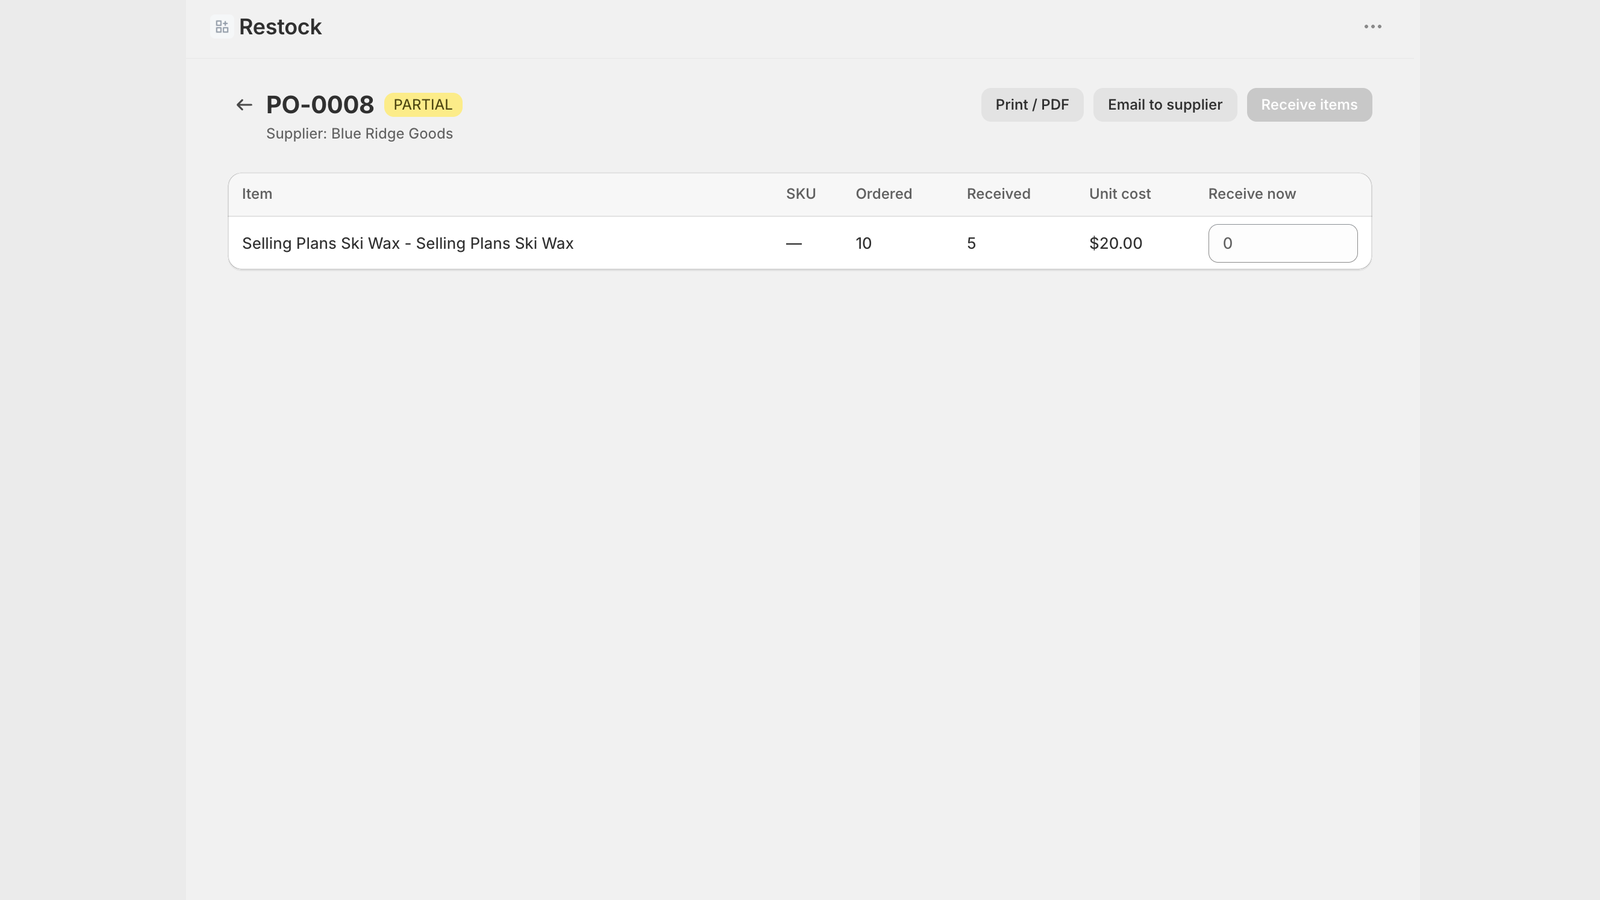Focus the Receive now quantity field
This screenshot has height=900, width=1600.
pyautogui.click(x=1283, y=243)
